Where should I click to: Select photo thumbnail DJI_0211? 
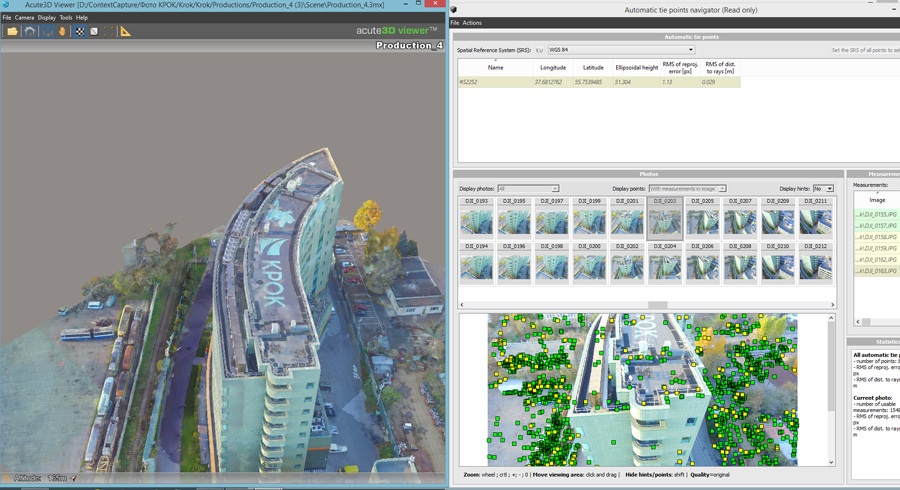click(x=816, y=217)
